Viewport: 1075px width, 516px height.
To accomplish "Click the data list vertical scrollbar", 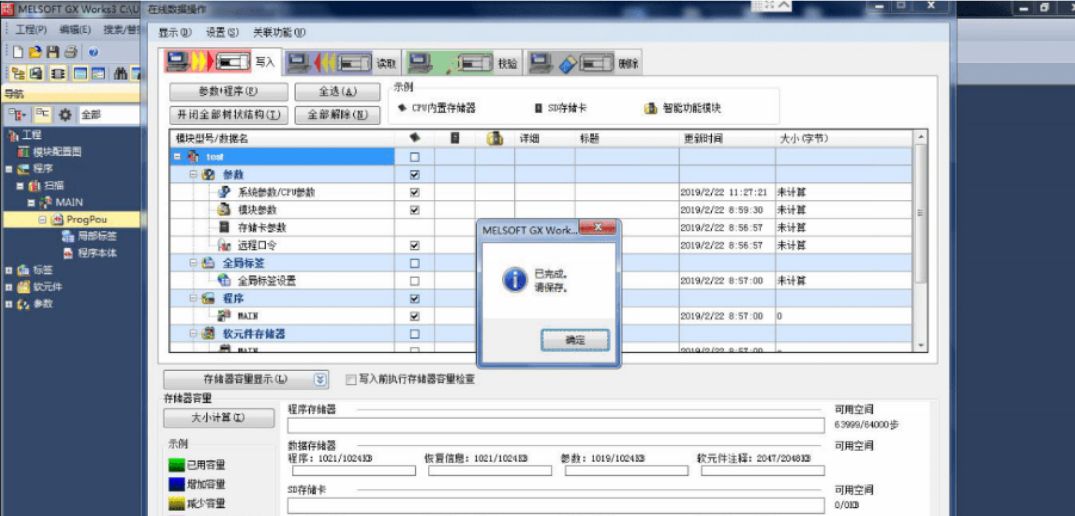I will 921,240.
